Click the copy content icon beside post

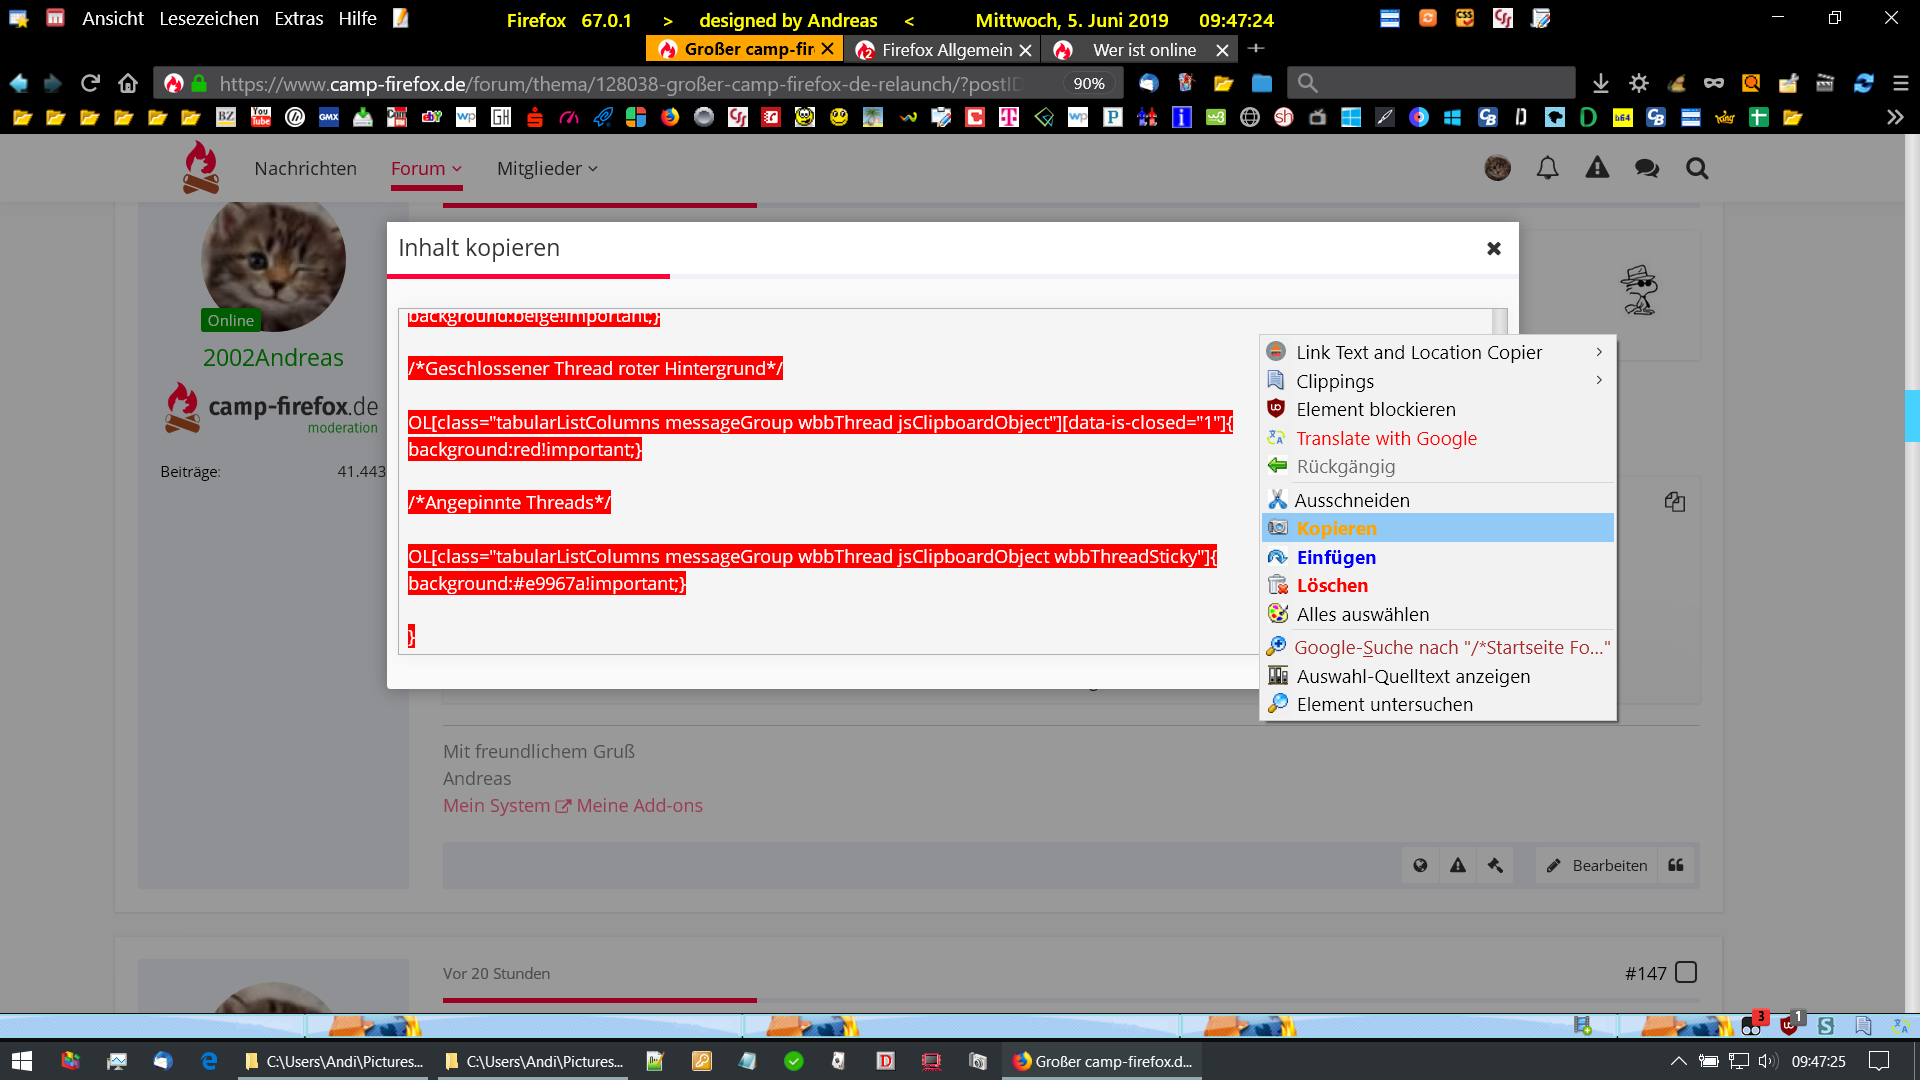pyautogui.click(x=1675, y=502)
